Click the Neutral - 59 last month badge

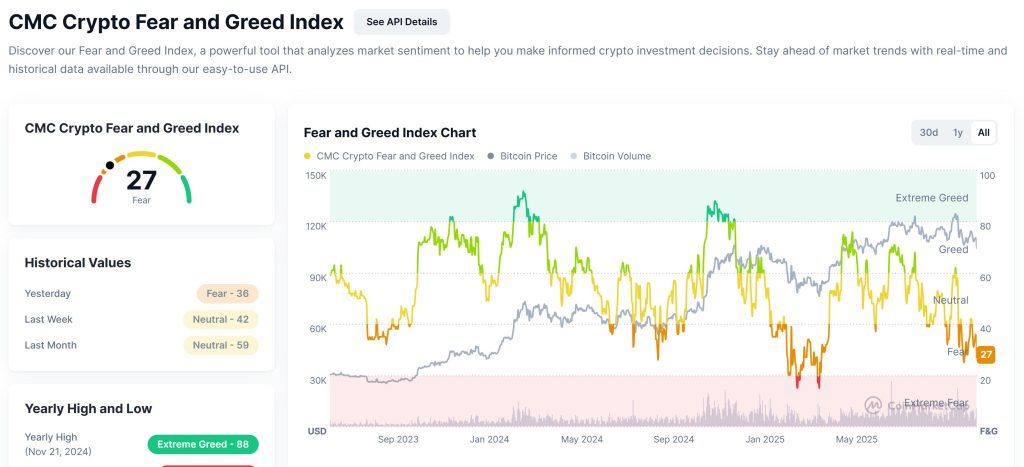pyautogui.click(x=221, y=346)
